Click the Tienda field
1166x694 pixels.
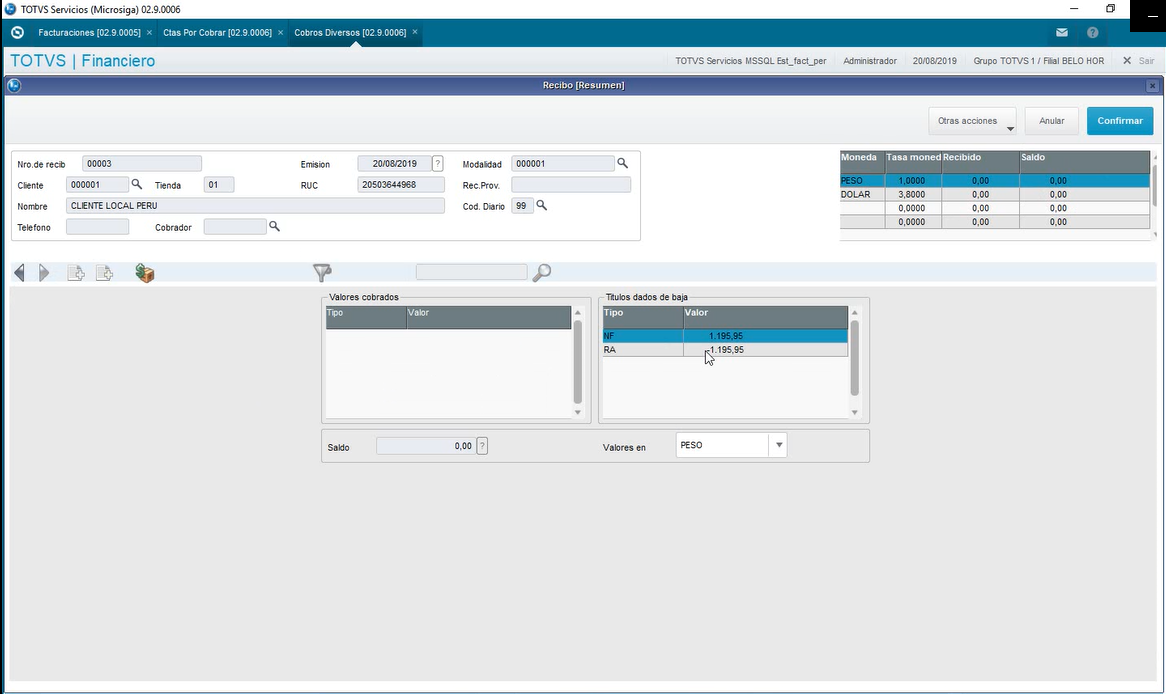(219, 184)
